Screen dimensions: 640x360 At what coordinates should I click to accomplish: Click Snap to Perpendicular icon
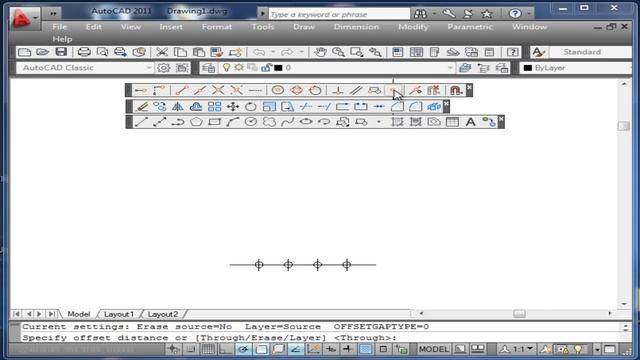coord(337,90)
